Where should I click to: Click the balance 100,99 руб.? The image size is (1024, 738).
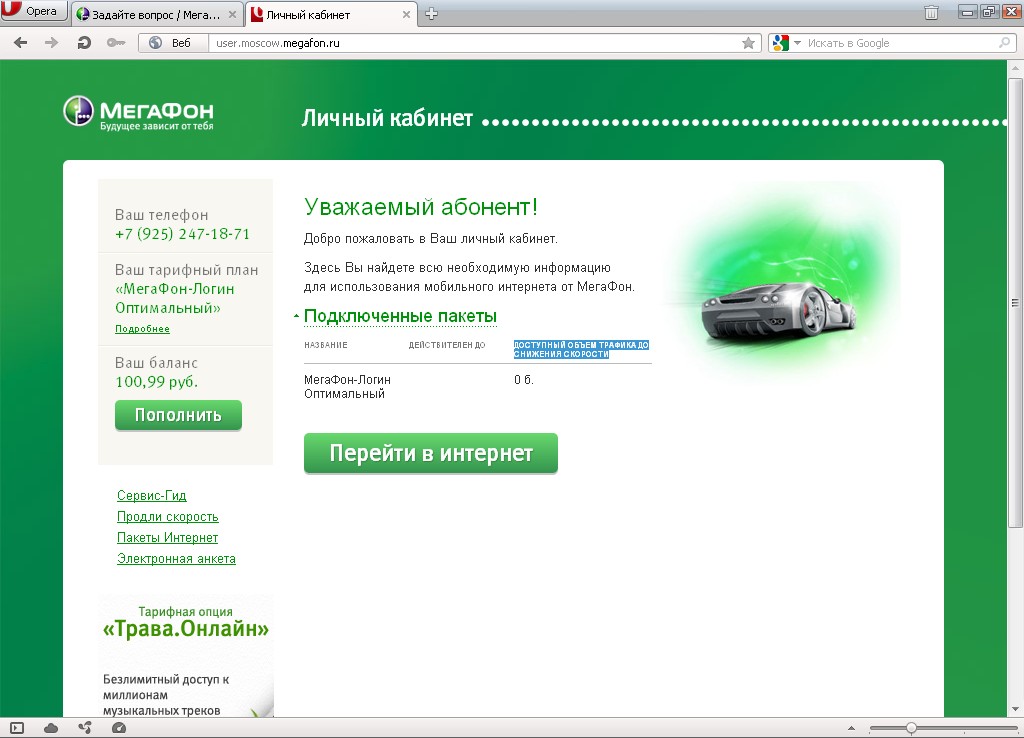[x=157, y=382]
